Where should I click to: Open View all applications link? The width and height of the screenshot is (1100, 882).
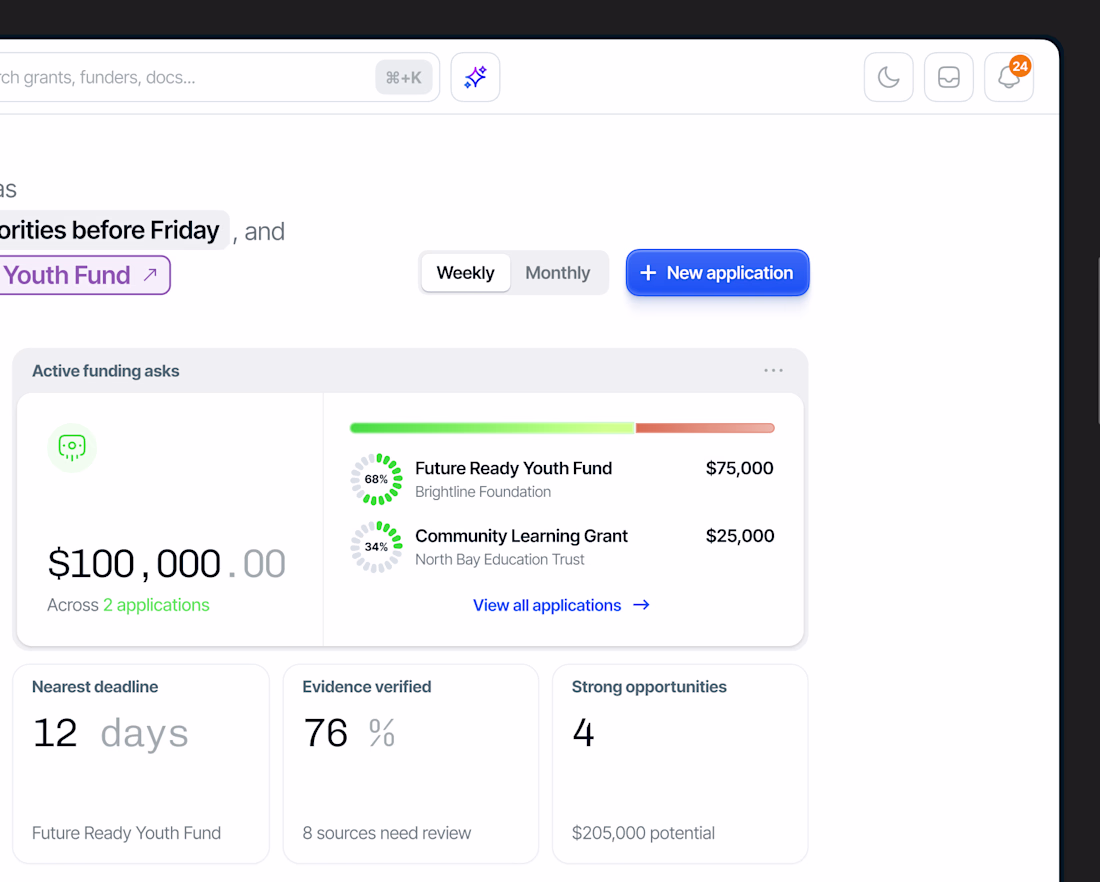(561, 605)
